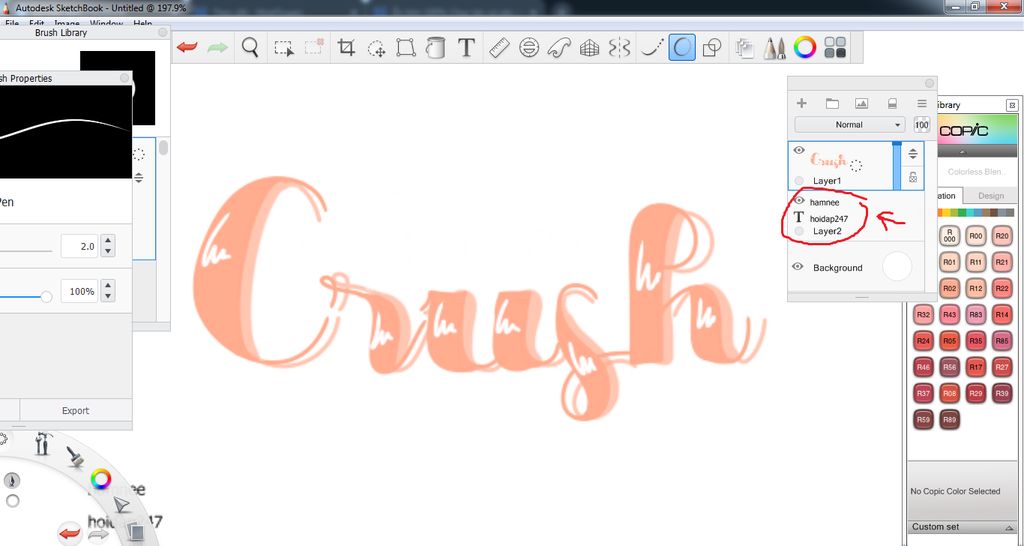Open the Normal blend mode dropdown
This screenshot has width=1024, height=546.
pos(849,125)
